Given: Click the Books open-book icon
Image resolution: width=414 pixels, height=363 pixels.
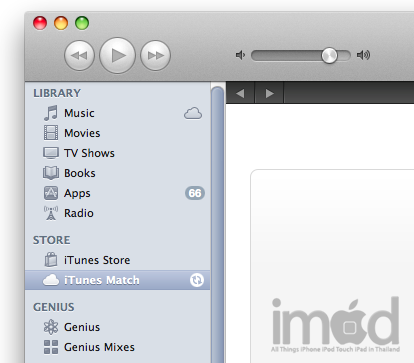Looking at the screenshot, I should (51, 173).
